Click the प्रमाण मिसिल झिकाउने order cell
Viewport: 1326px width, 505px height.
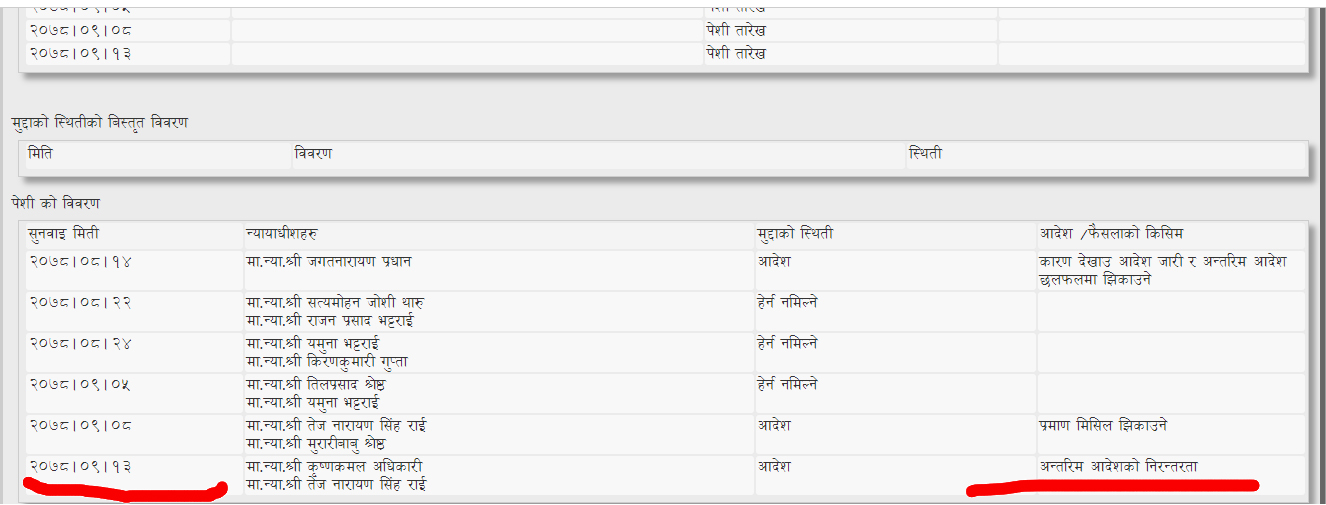pyautogui.click(x=1103, y=426)
